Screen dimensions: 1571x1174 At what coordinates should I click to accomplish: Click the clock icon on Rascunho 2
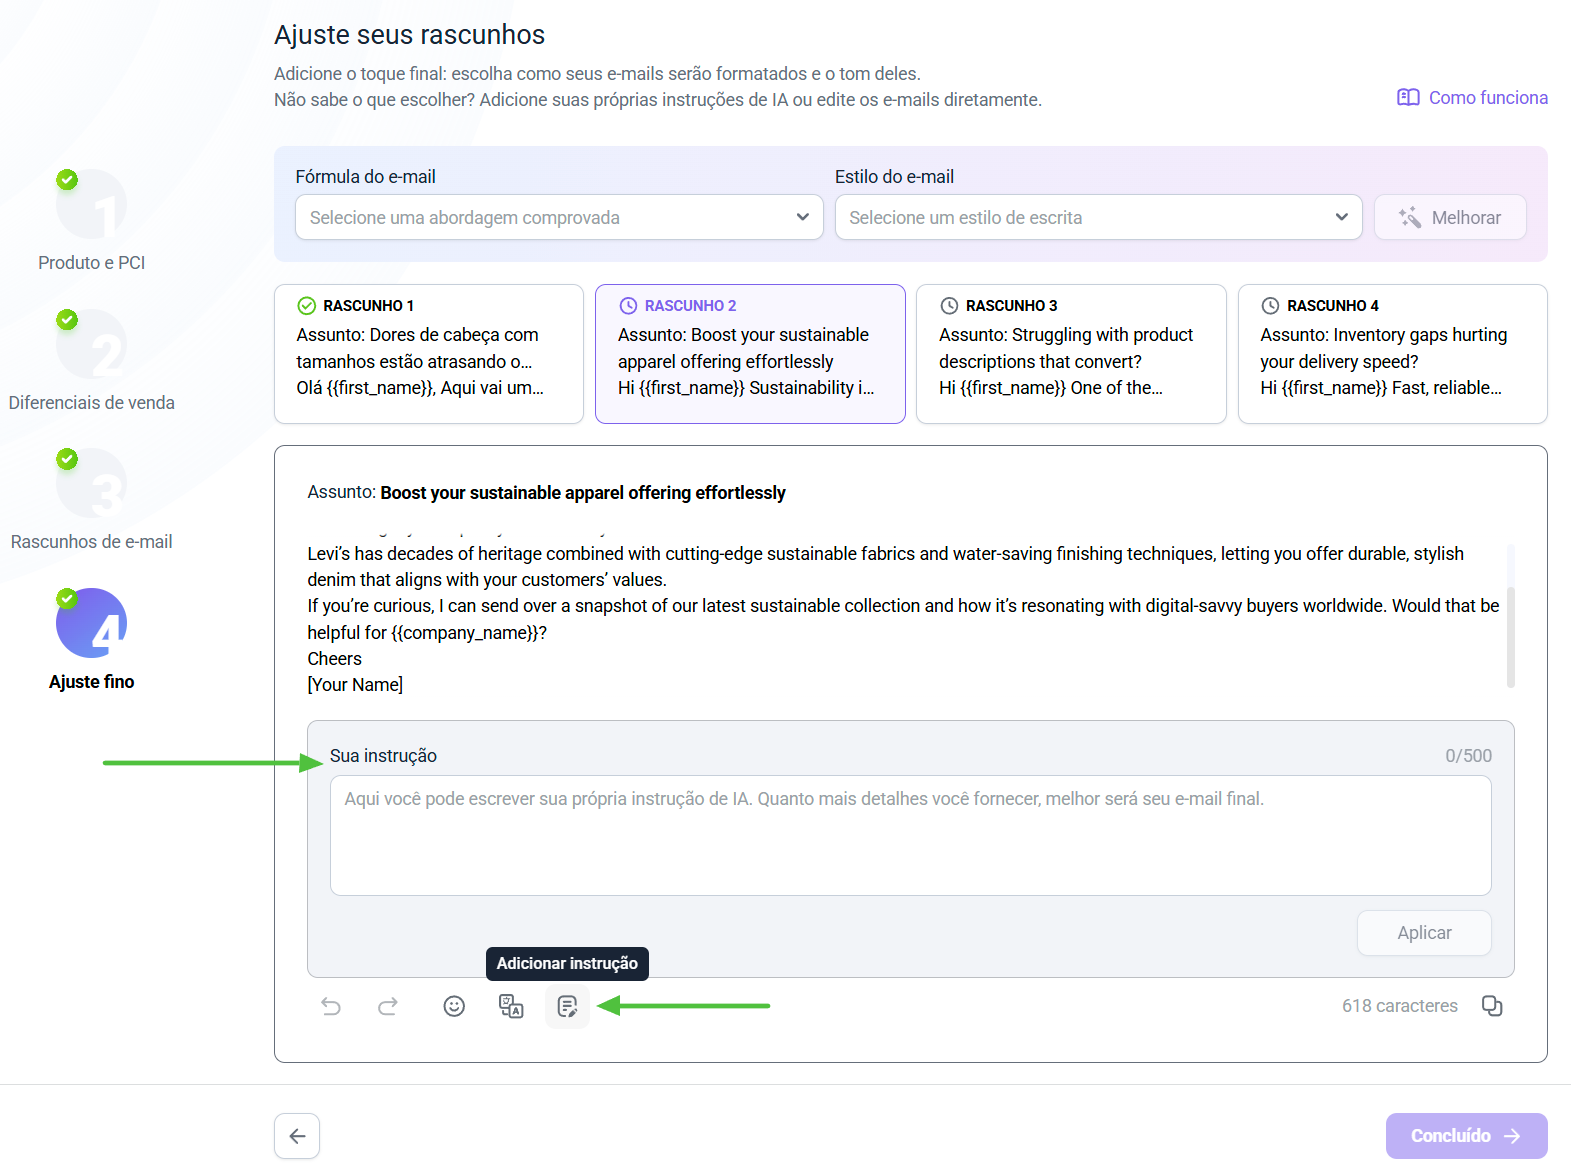628,306
